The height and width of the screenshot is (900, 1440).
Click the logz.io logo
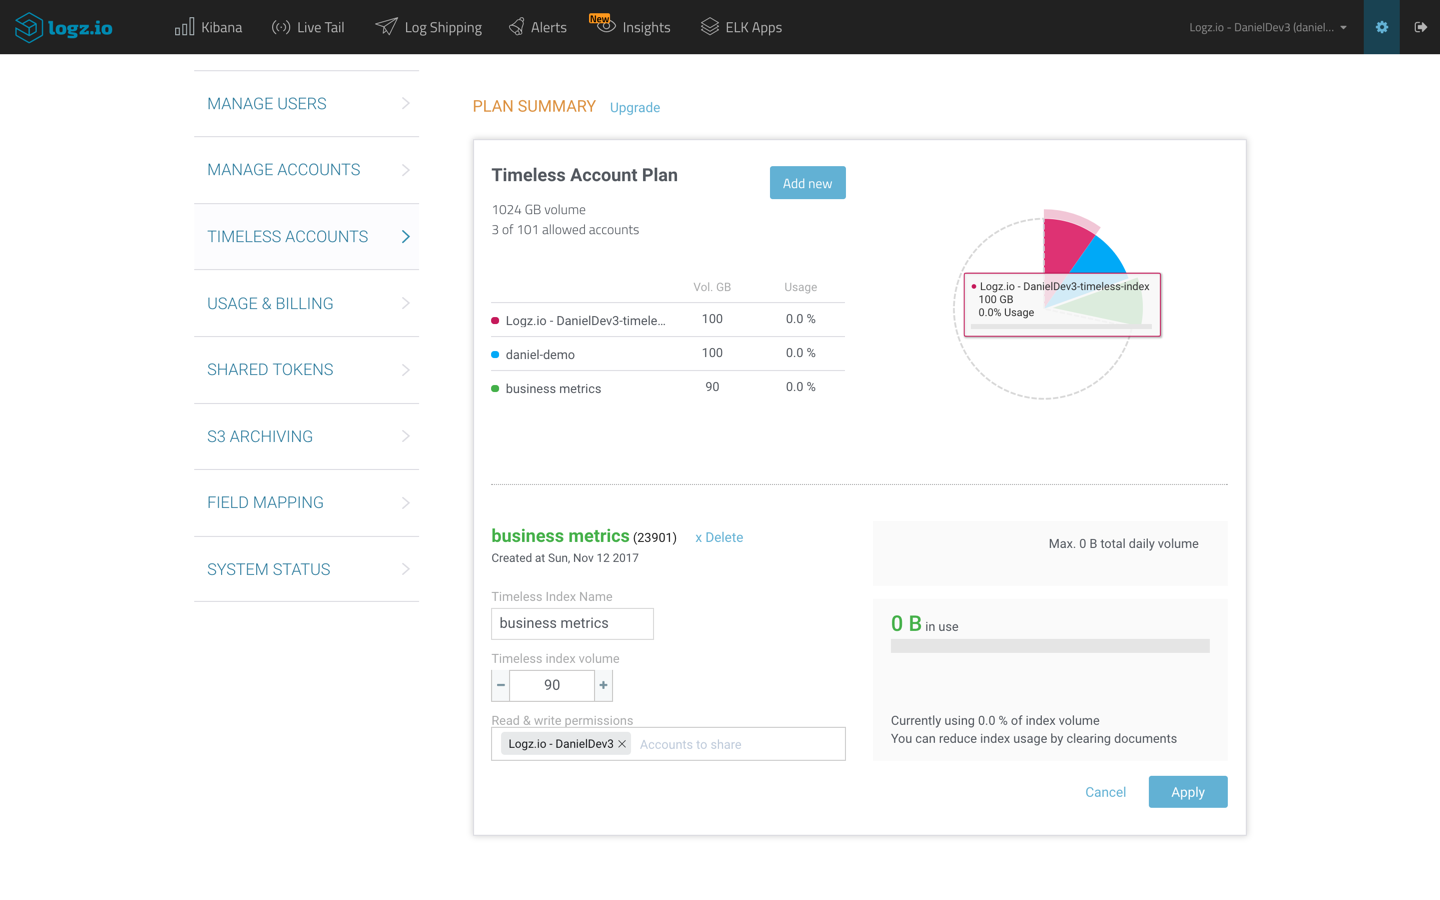pos(64,27)
